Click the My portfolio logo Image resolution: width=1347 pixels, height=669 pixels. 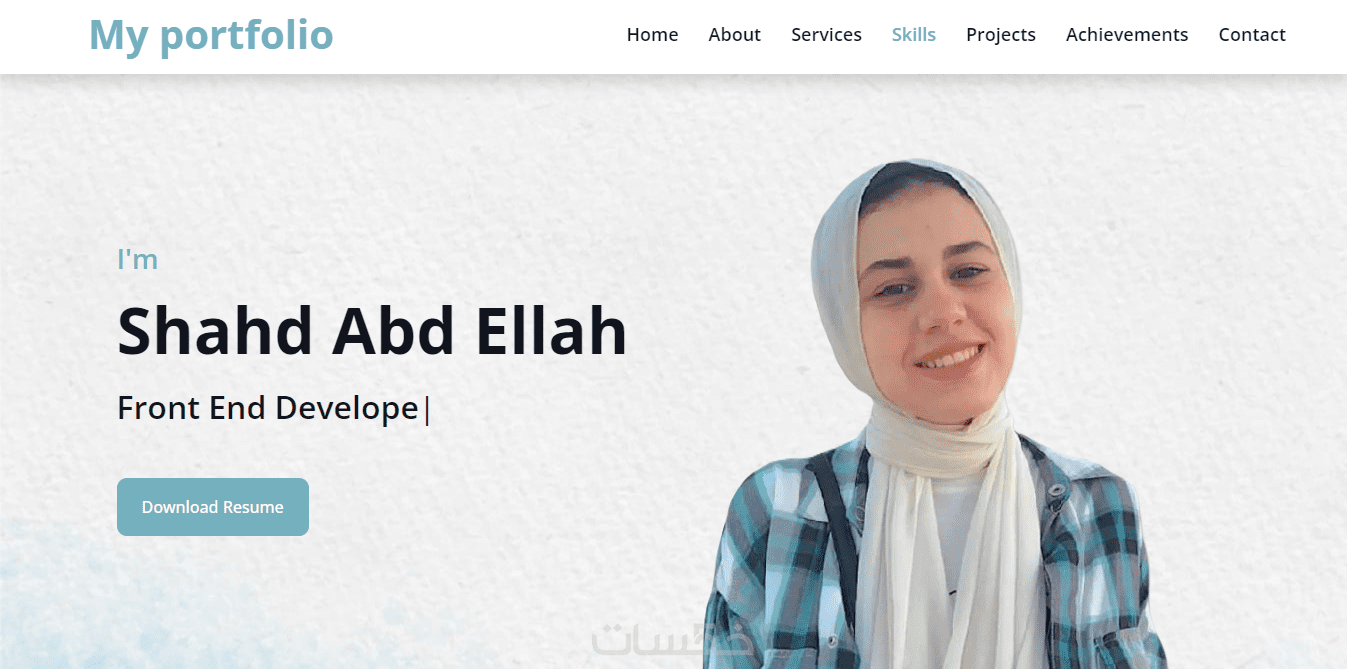click(x=211, y=36)
